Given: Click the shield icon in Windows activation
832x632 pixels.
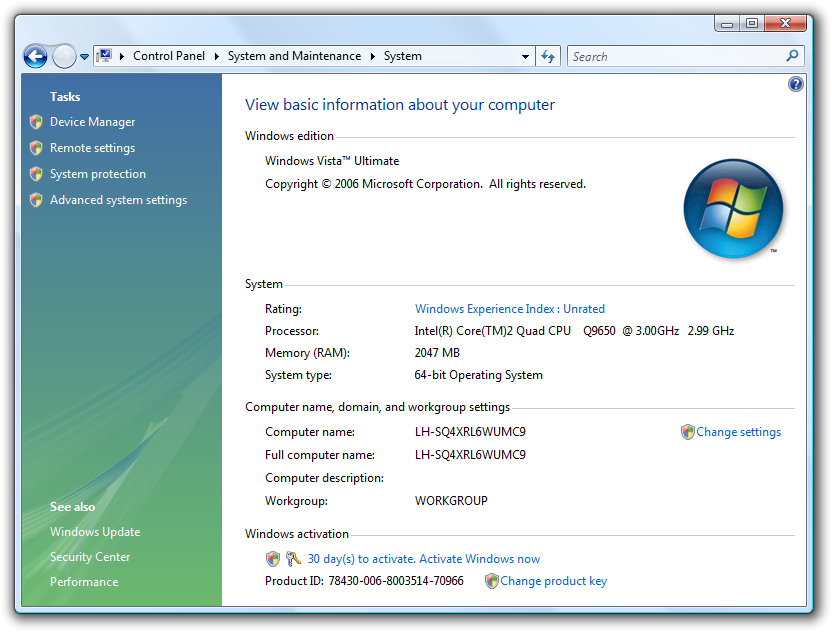Looking at the screenshot, I should click(273, 558).
